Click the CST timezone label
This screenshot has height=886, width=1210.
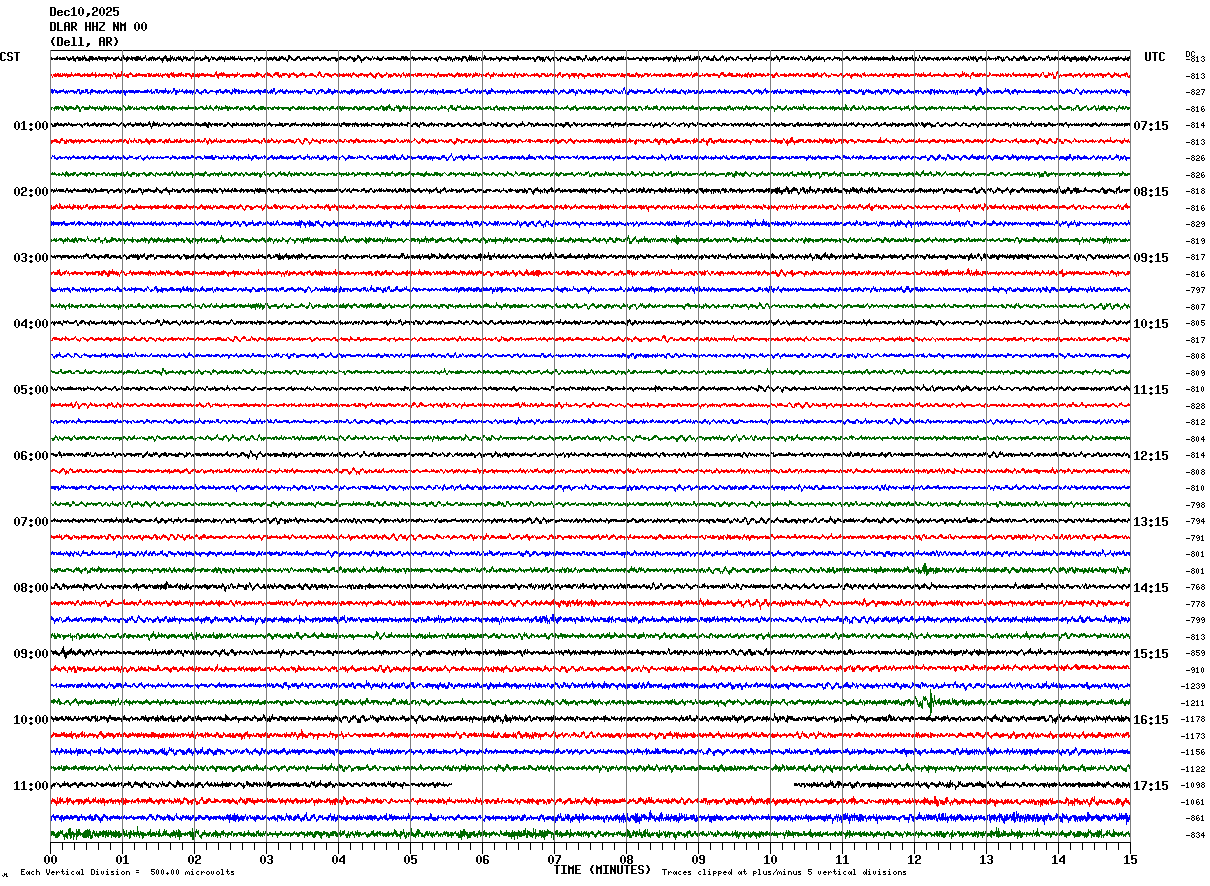pyautogui.click(x=10, y=57)
